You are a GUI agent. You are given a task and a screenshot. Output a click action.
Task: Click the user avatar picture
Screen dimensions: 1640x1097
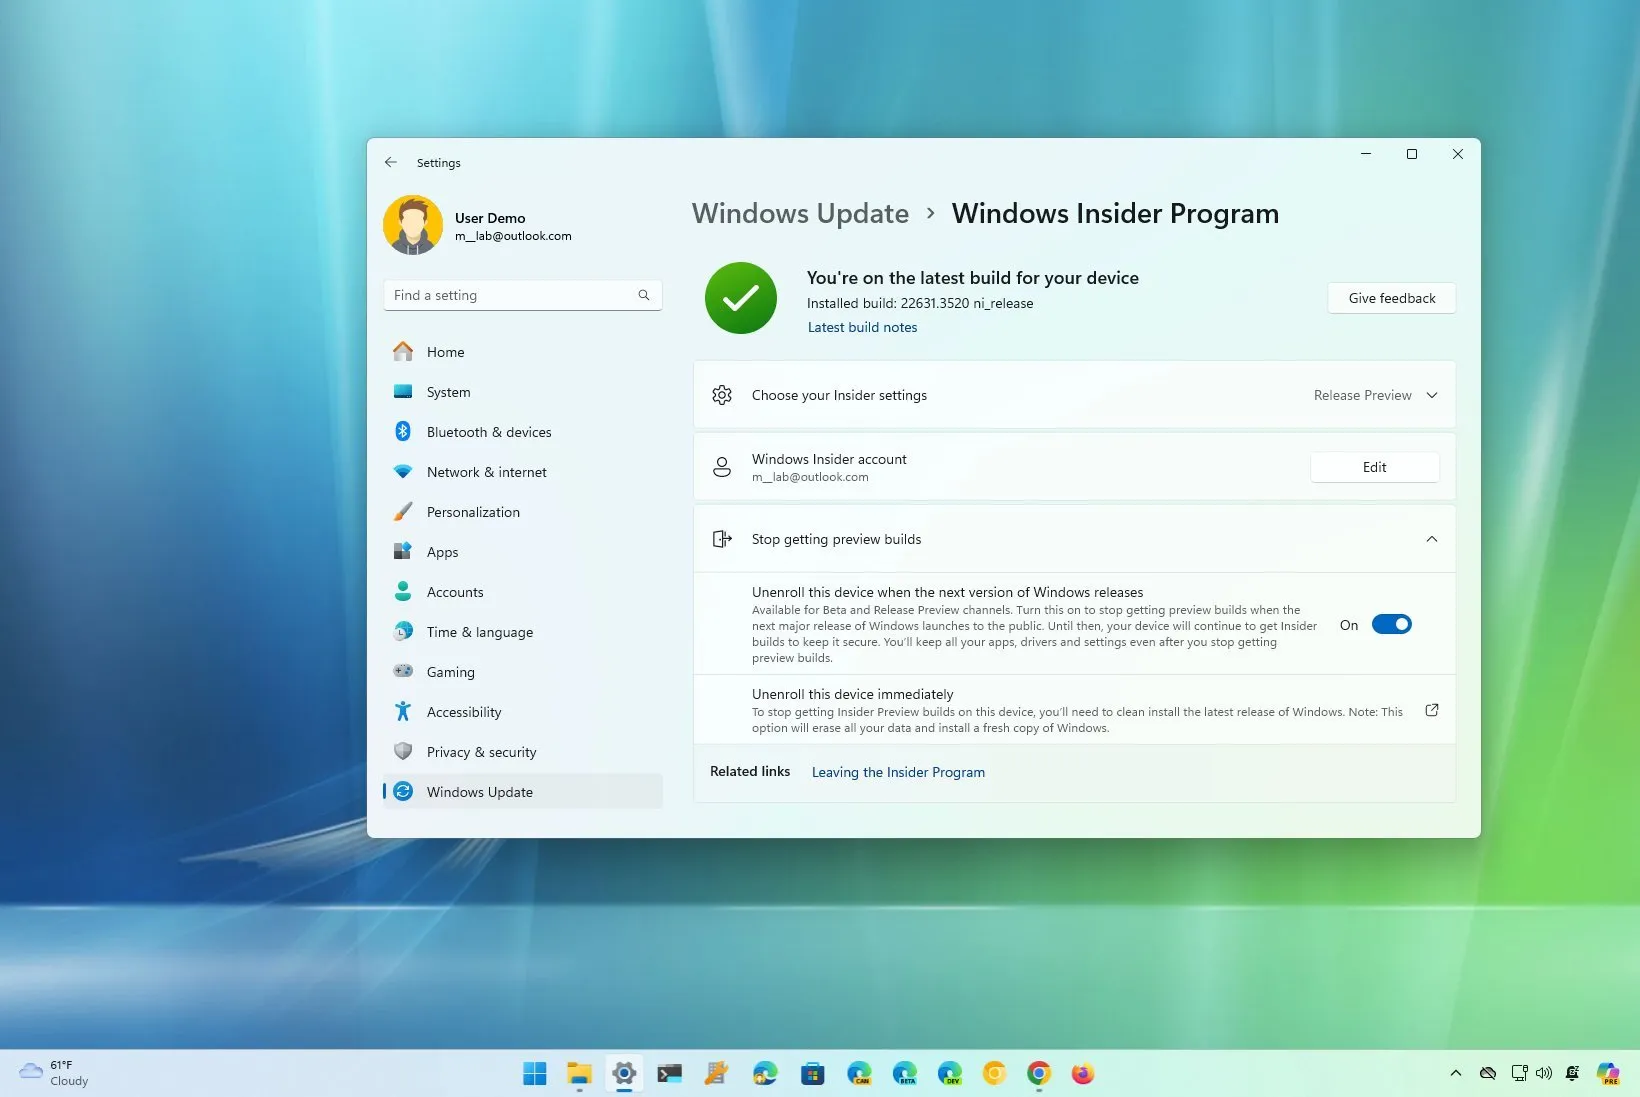point(413,225)
